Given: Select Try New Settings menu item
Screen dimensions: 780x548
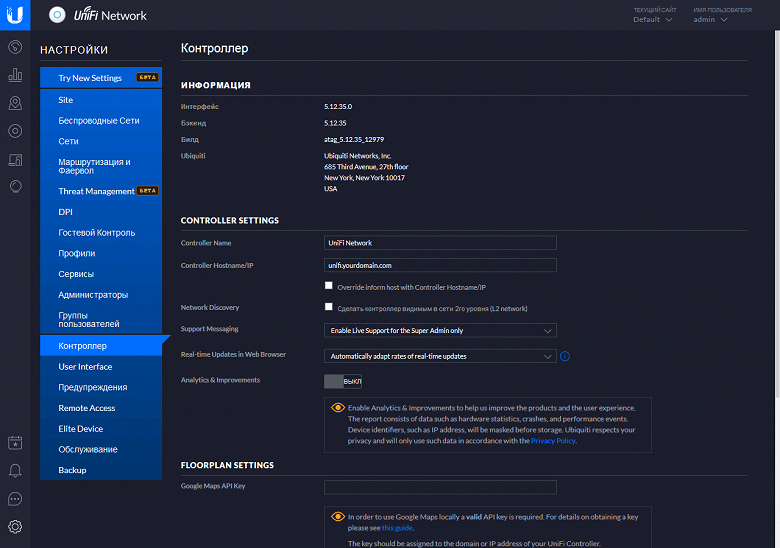Looking at the screenshot, I should pyautogui.click(x=101, y=78).
